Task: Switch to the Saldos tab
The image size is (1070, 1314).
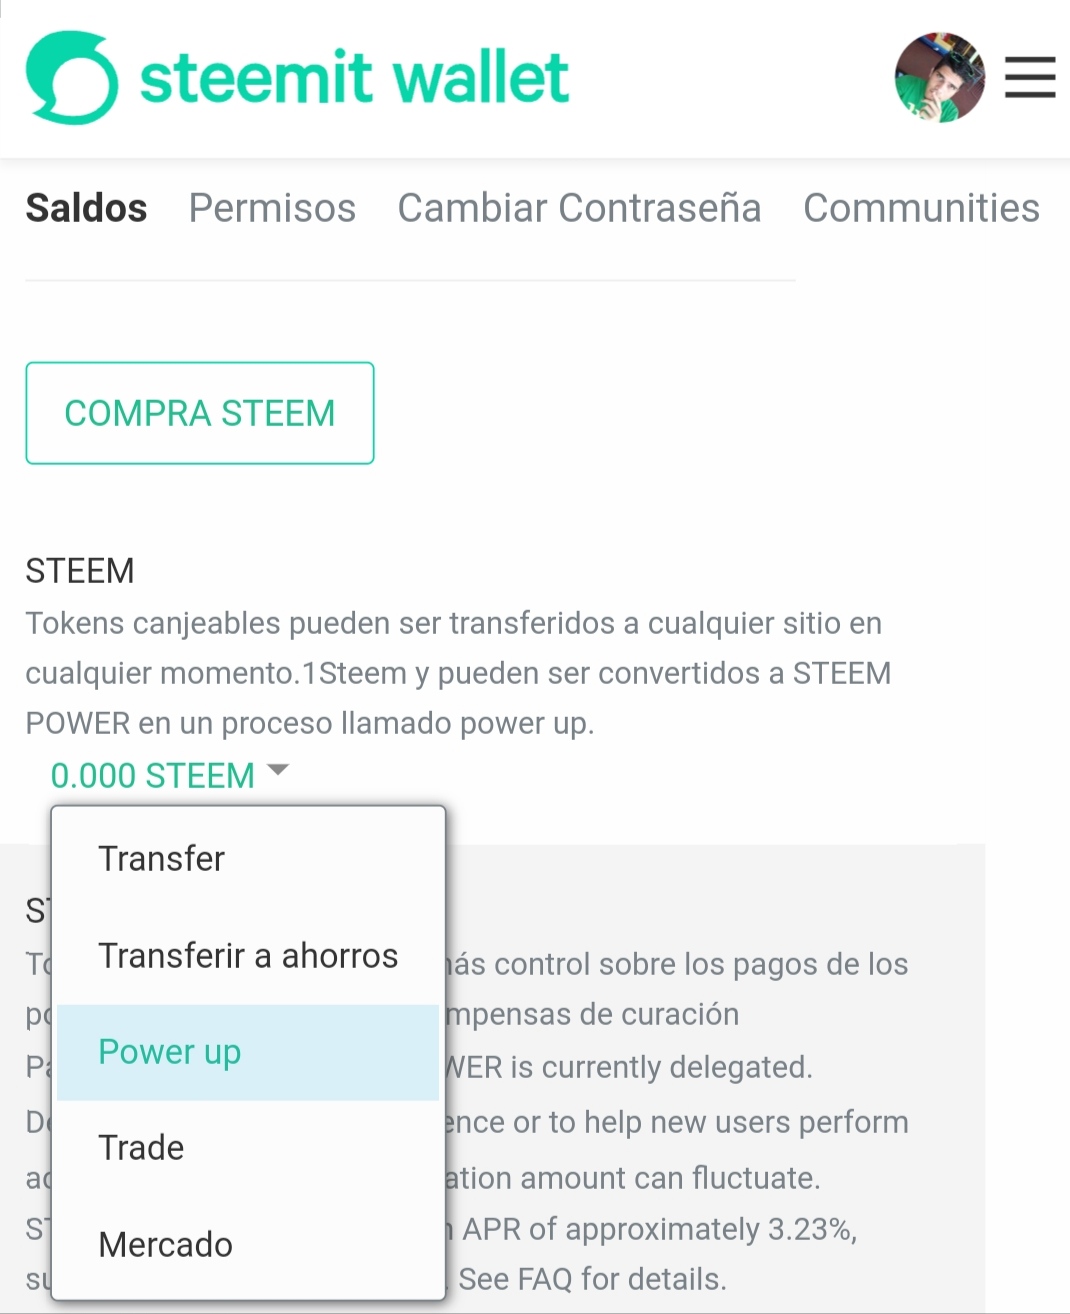Action: pyautogui.click(x=86, y=208)
